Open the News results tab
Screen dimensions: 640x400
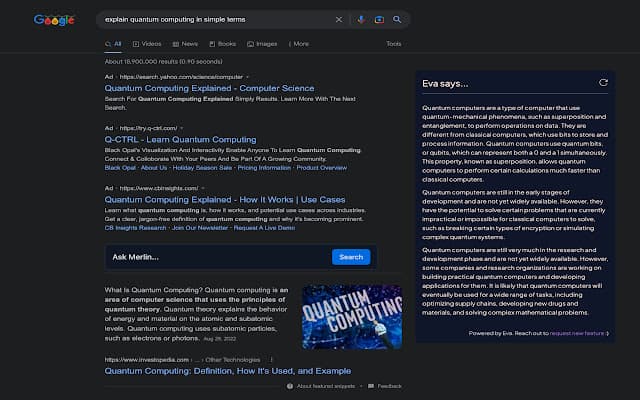(x=184, y=44)
